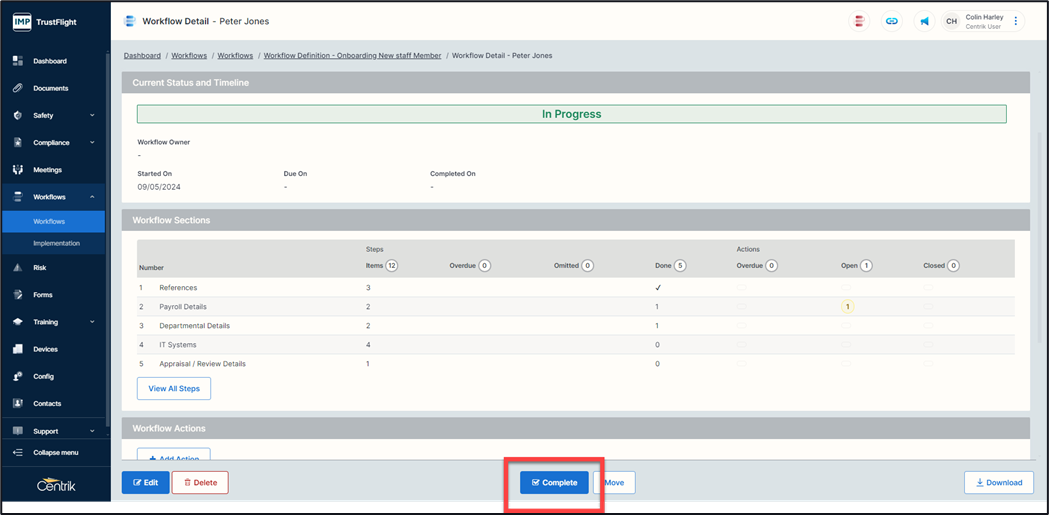
Task: Click the announcements megaphone icon
Action: pyautogui.click(x=924, y=21)
